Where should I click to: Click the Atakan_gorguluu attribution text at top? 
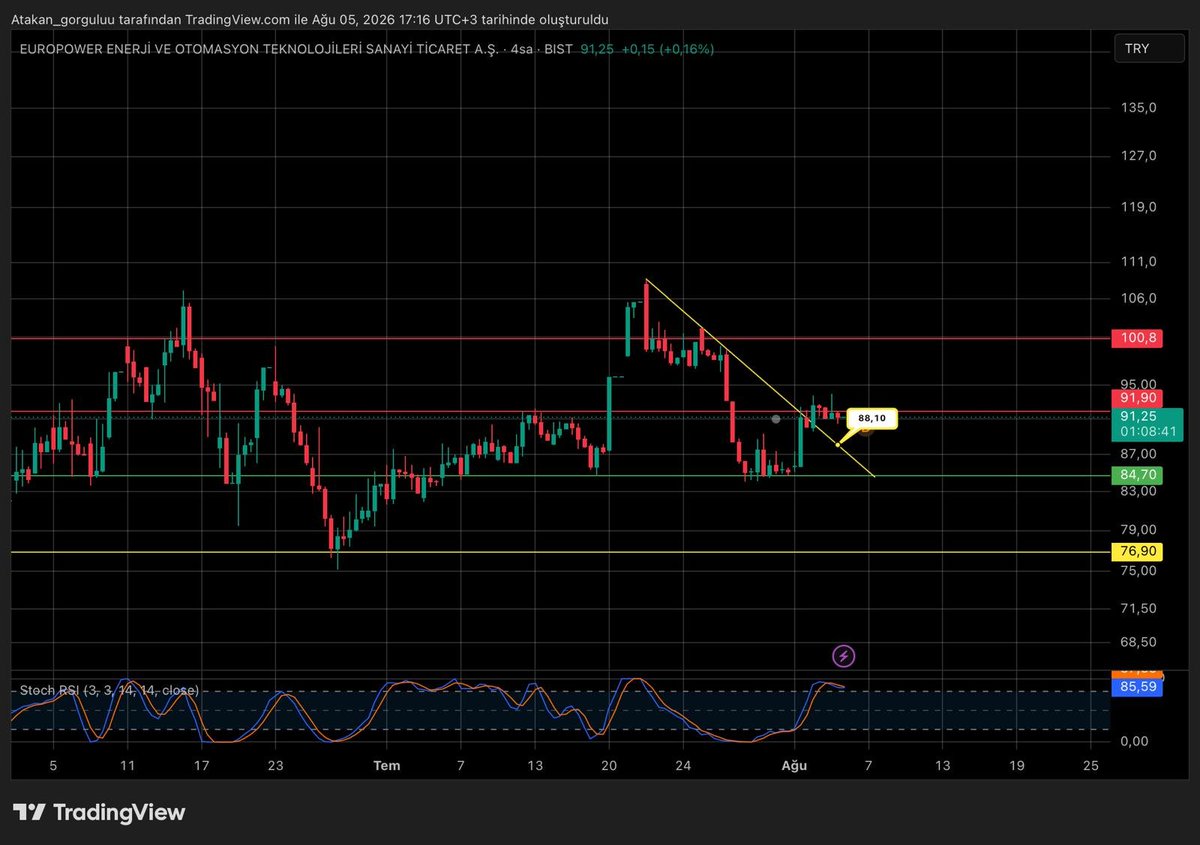coord(309,19)
